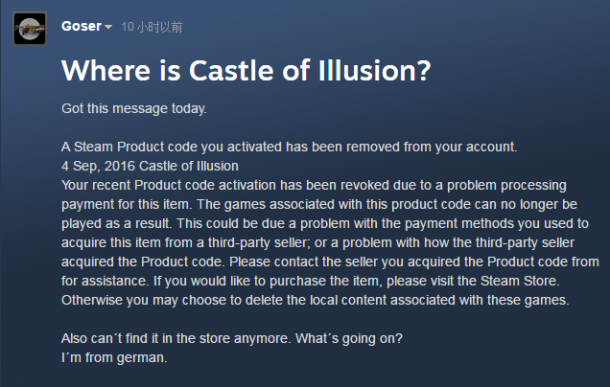Click the 'Your recent Product code activation' line
Viewport: 610px width, 387px height.
tap(314, 185)
